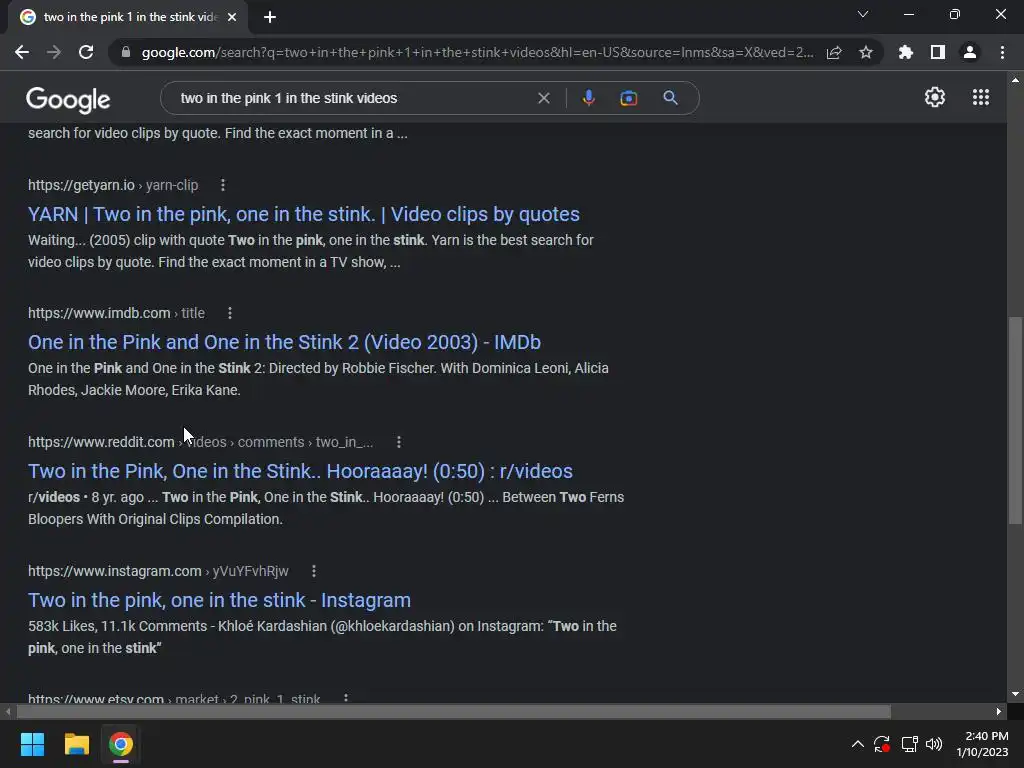The height and width of the screenshot is (768, 1024).
Task: Click the scroll left arrow at bottom
Action: tap(8, 711)
